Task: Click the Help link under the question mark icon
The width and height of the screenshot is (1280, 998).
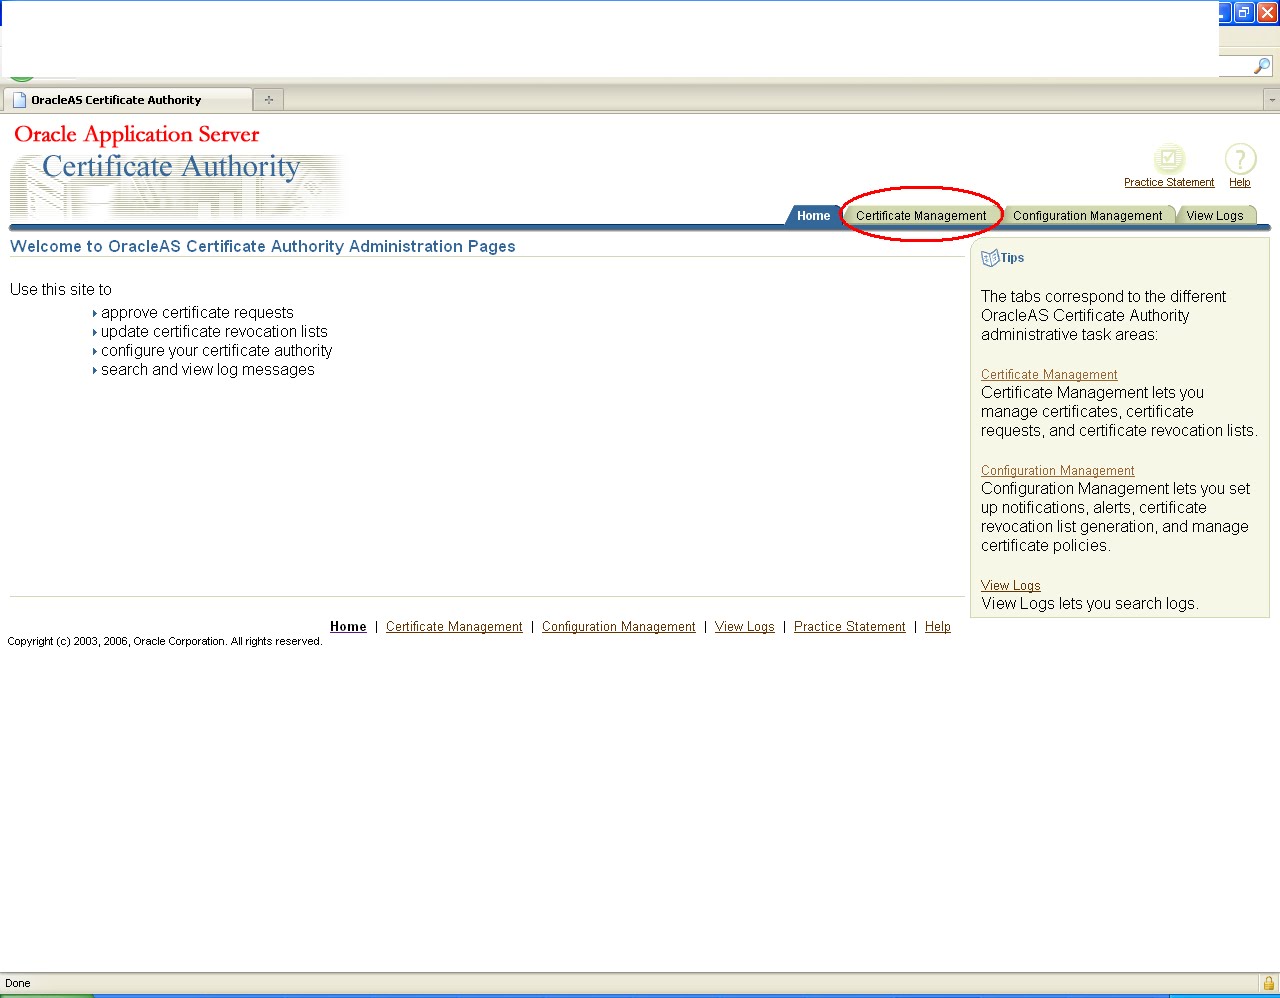Action: point(1240,183)
